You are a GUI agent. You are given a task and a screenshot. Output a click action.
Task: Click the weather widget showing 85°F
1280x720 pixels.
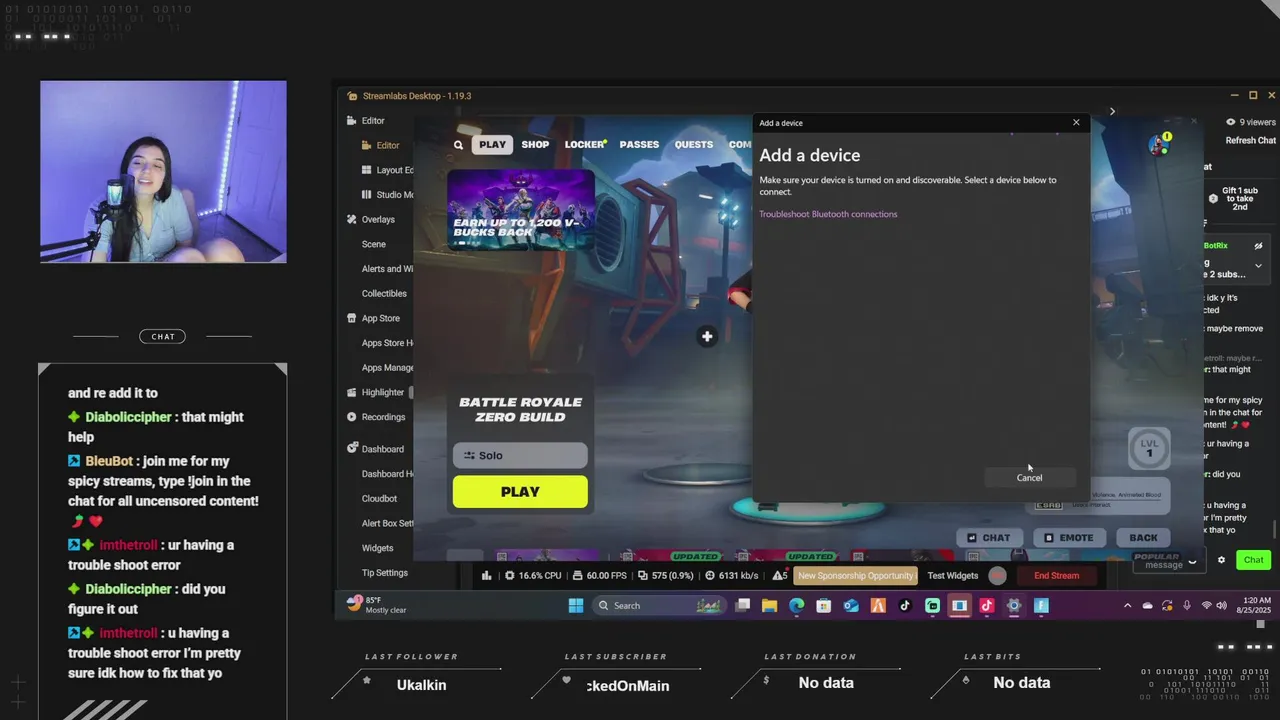(376, 605)
